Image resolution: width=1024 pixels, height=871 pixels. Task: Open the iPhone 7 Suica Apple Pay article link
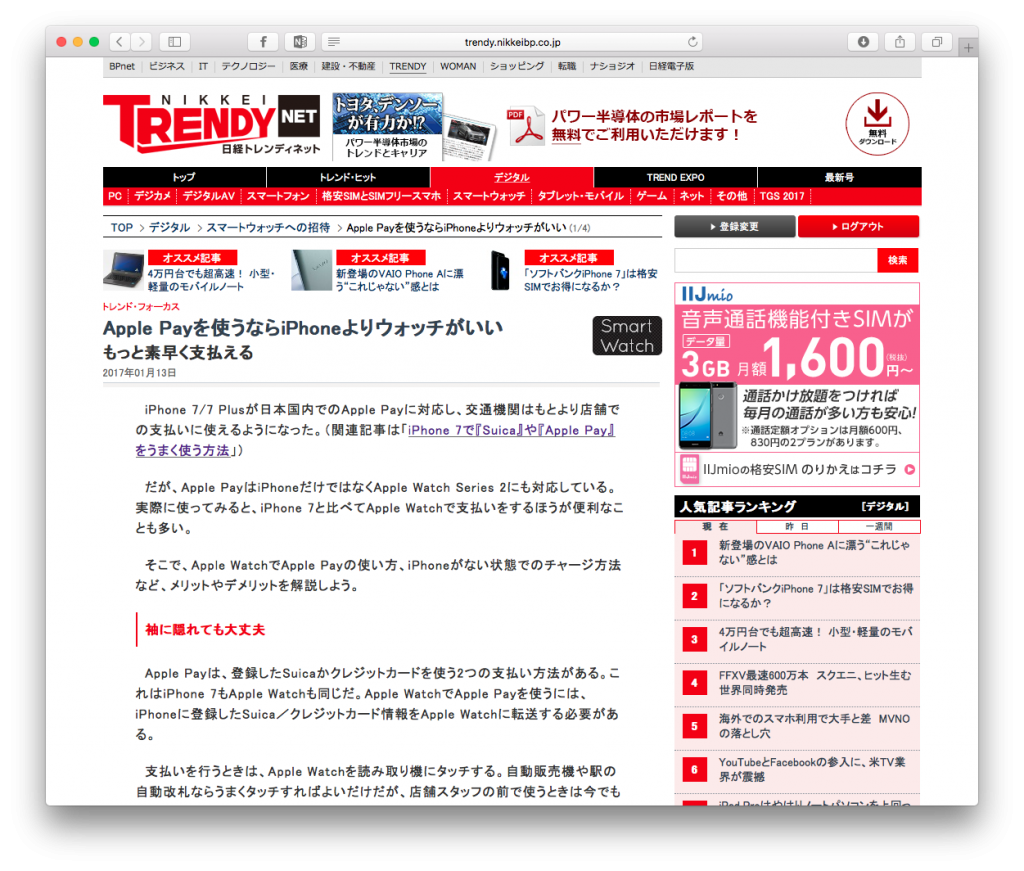(376, 440)
